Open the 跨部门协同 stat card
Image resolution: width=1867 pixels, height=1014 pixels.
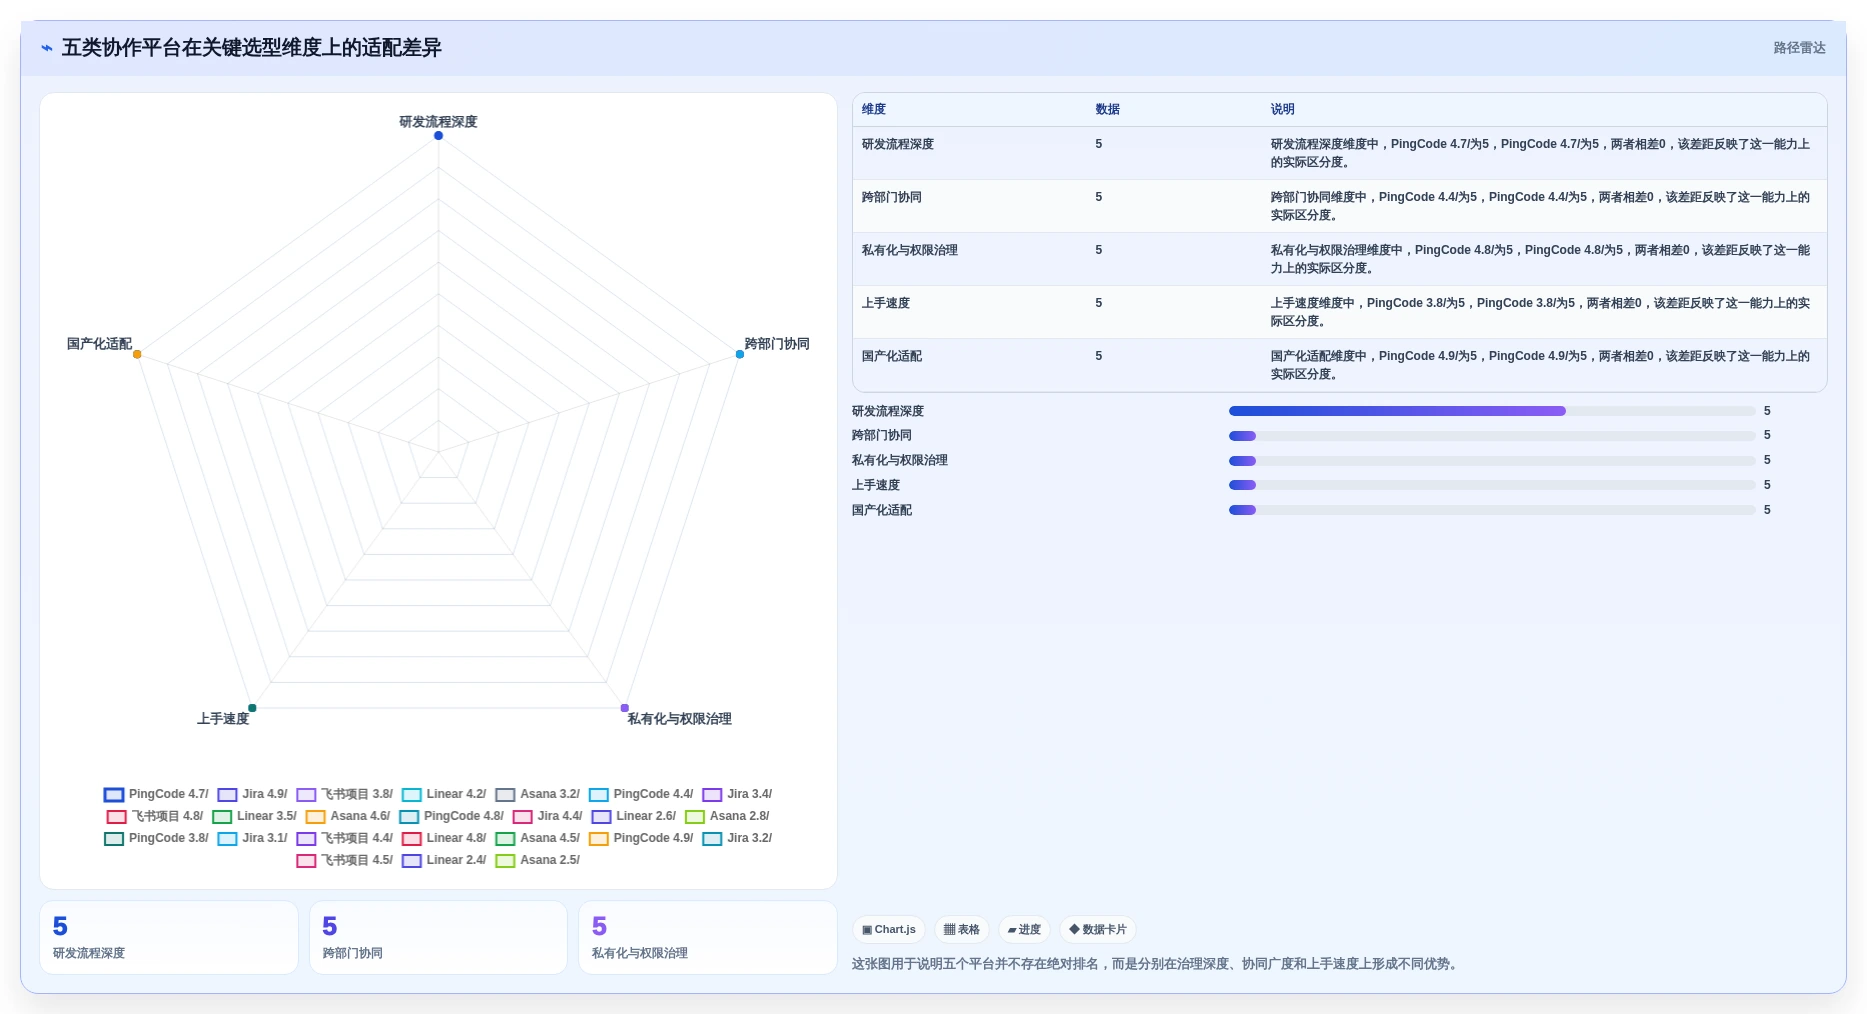(438, 938)
